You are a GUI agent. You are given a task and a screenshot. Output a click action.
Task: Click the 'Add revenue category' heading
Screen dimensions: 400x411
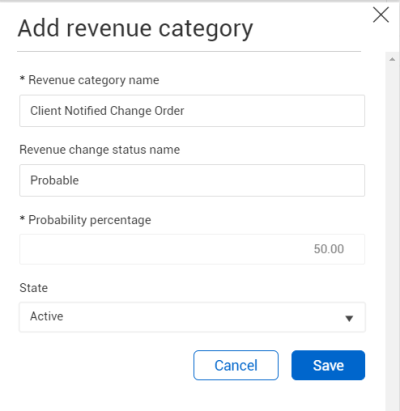[x=135, y=29]
